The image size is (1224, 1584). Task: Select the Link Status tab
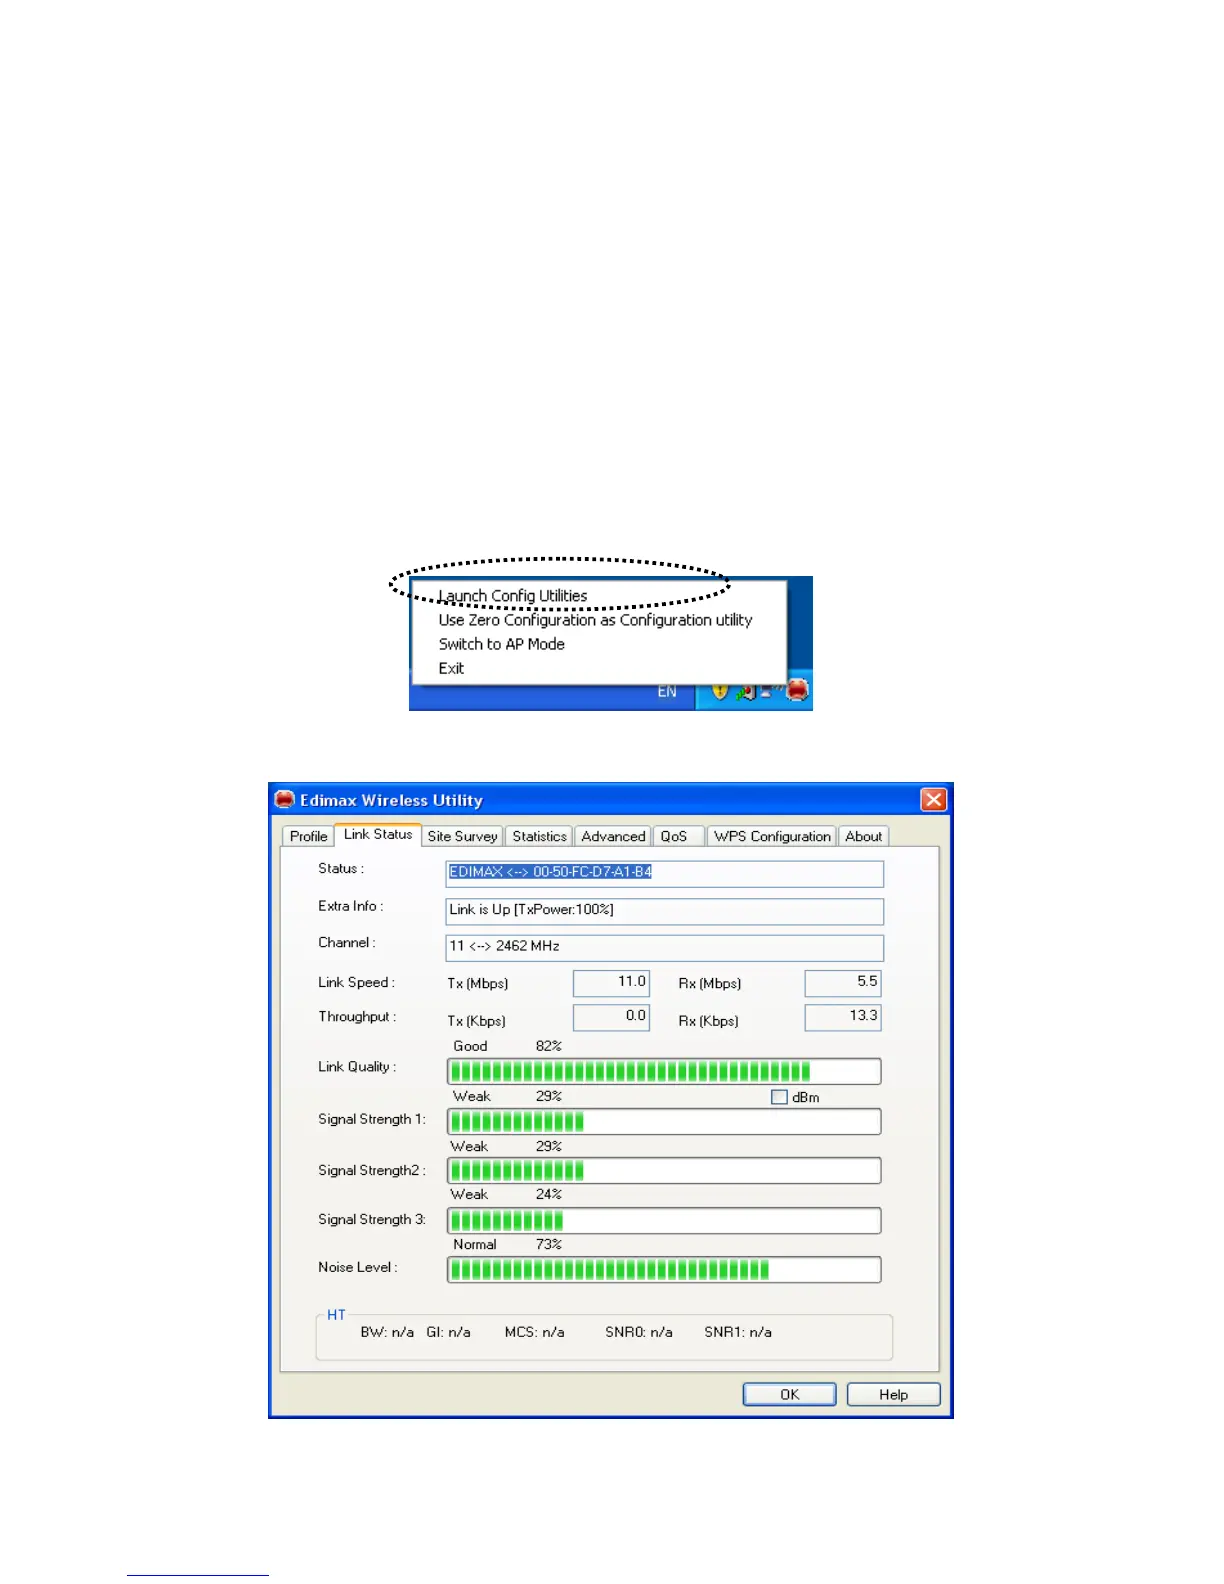point(378,834)
